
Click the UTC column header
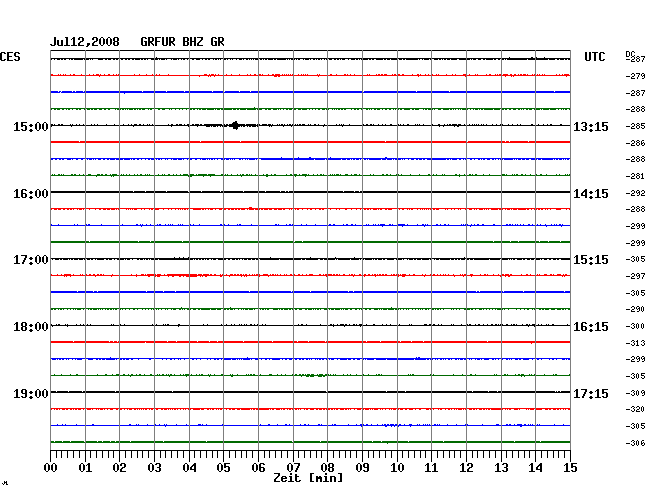pyautogui.click(x=594, y=57)
